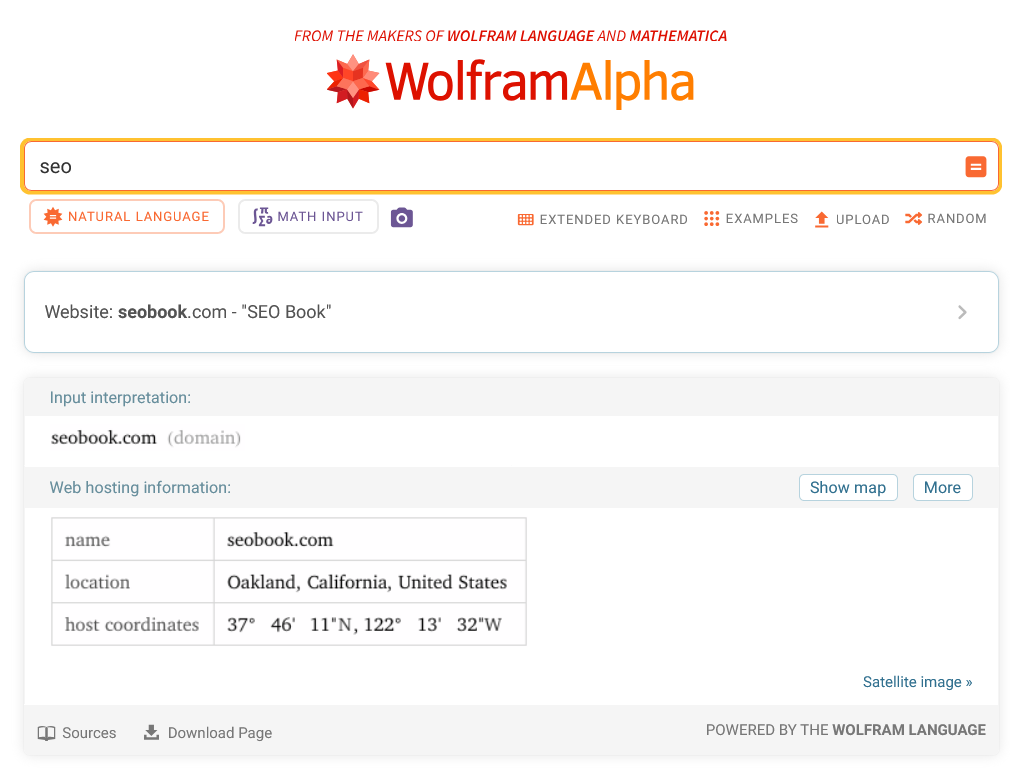Click the Web hosting information heading
Viewport: 1010px width, 768px height.
(x=140, y=488)
